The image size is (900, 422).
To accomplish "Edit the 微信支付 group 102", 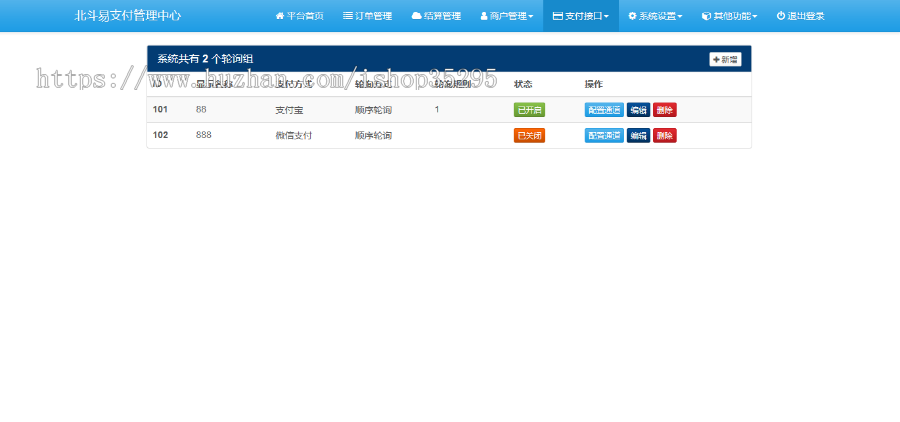I will click(638, 135).
